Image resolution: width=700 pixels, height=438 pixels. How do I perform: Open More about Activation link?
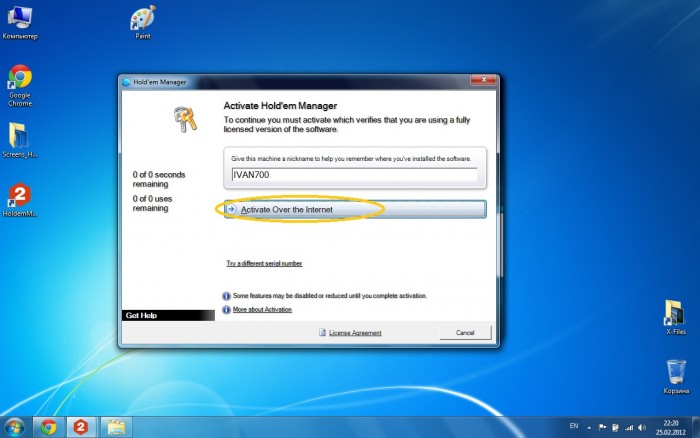click(262, 309)
